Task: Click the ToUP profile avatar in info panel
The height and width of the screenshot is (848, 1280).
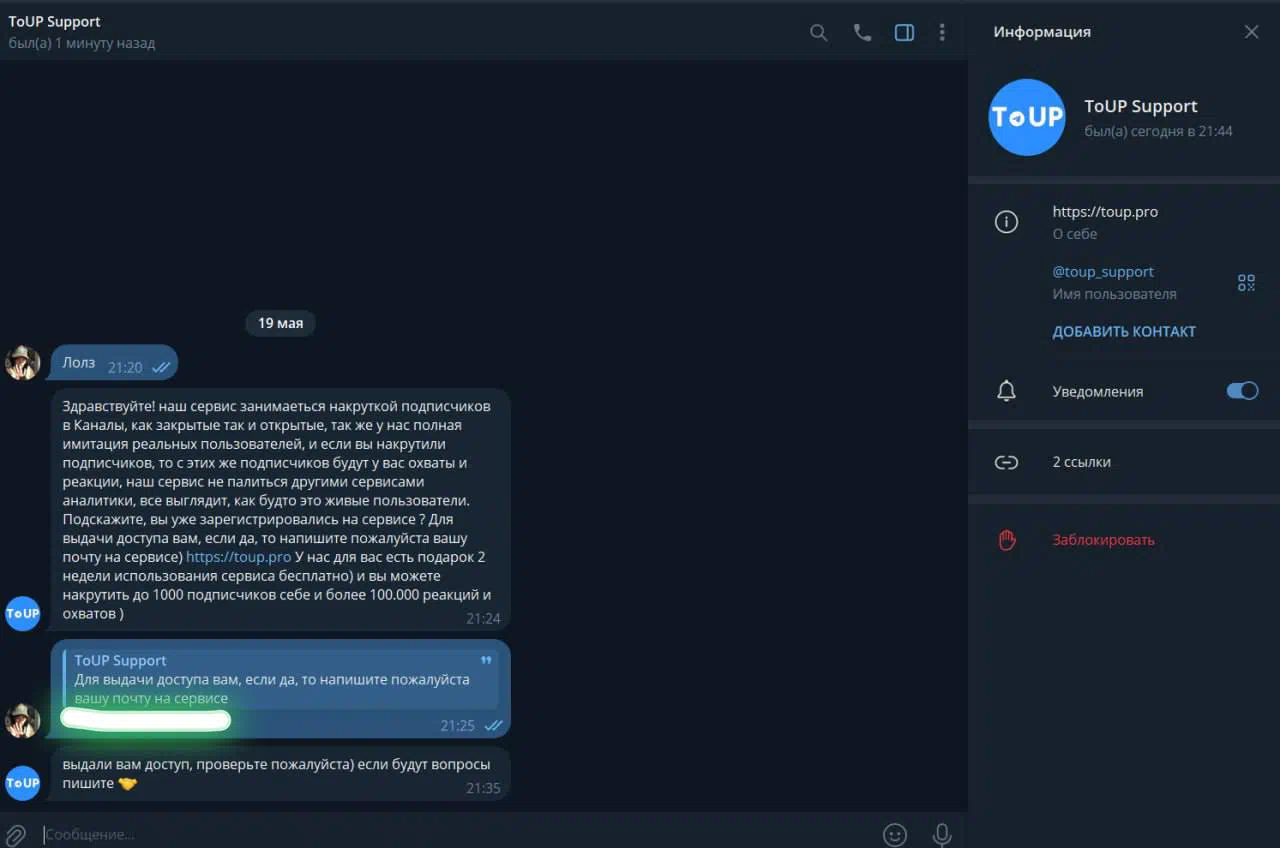Action: point(1027,117)
